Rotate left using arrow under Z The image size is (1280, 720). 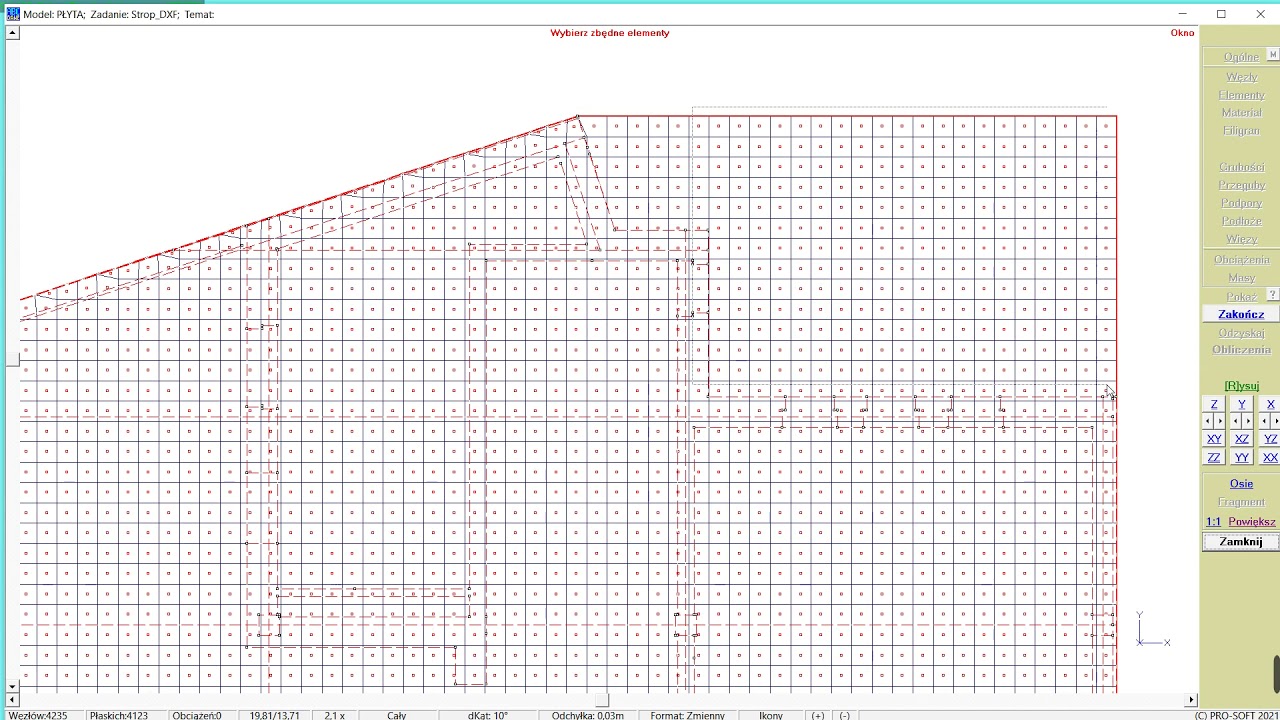point(1208,421)
